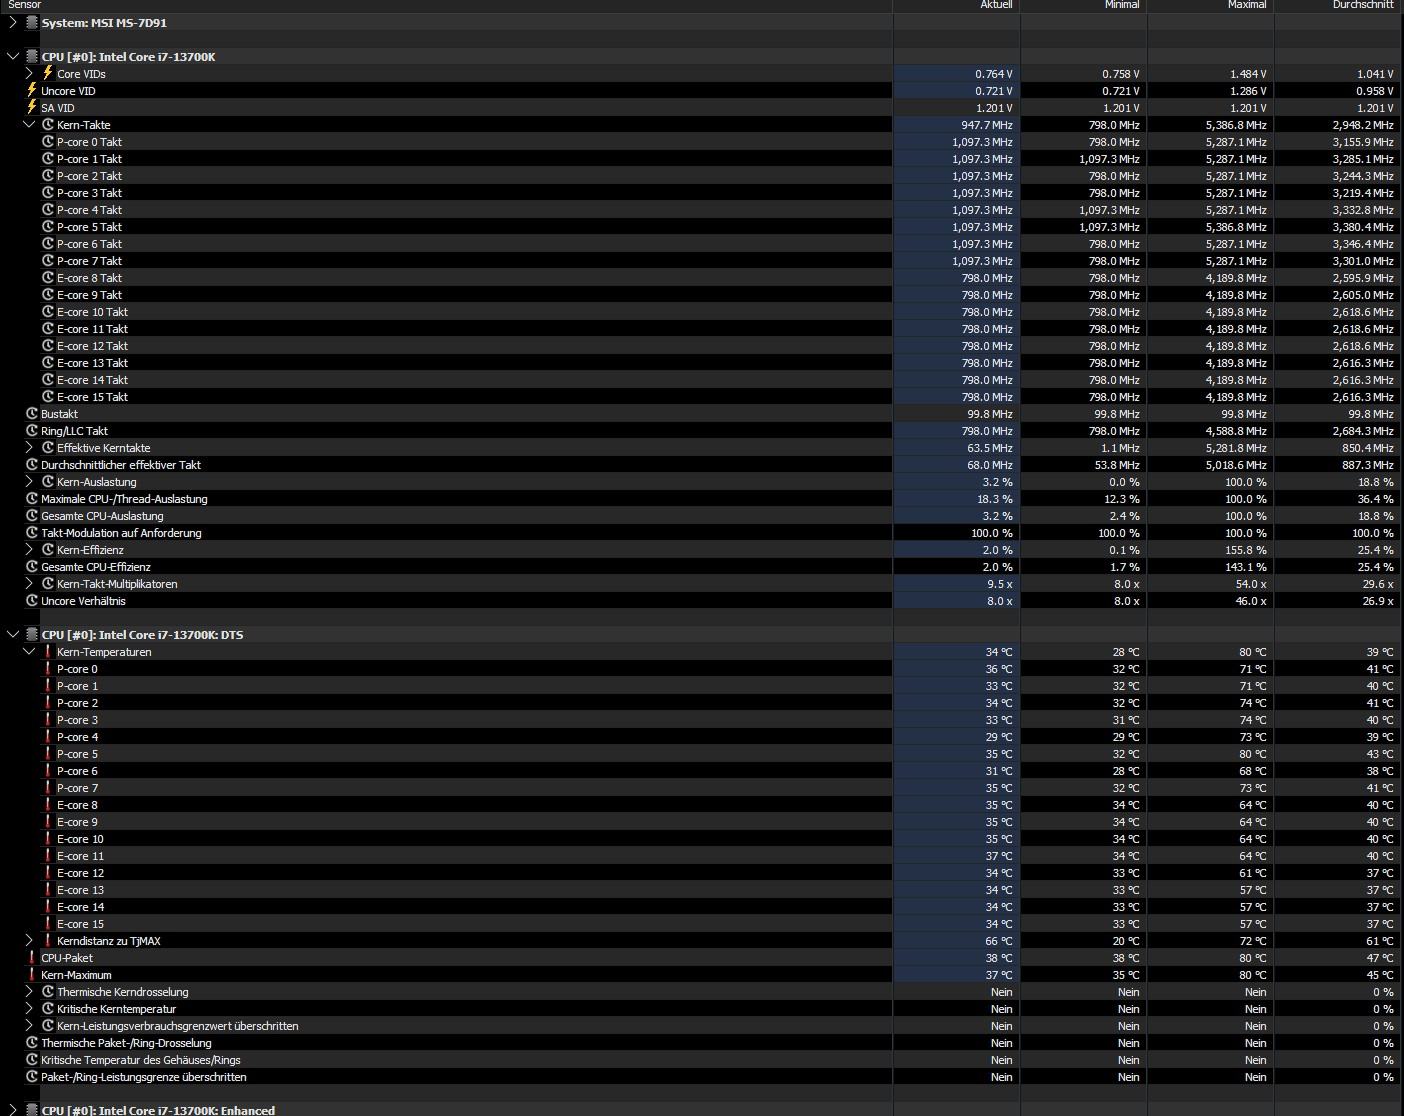Expand the System: MSI MS-7D91 node
The image size is (1404, 1116).
(13, 22)
